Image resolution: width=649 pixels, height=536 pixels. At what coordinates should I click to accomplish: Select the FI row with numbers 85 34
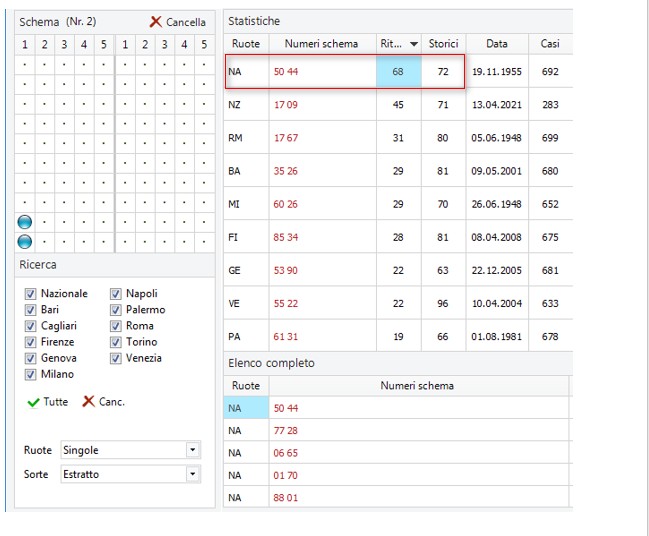(398, 237)
